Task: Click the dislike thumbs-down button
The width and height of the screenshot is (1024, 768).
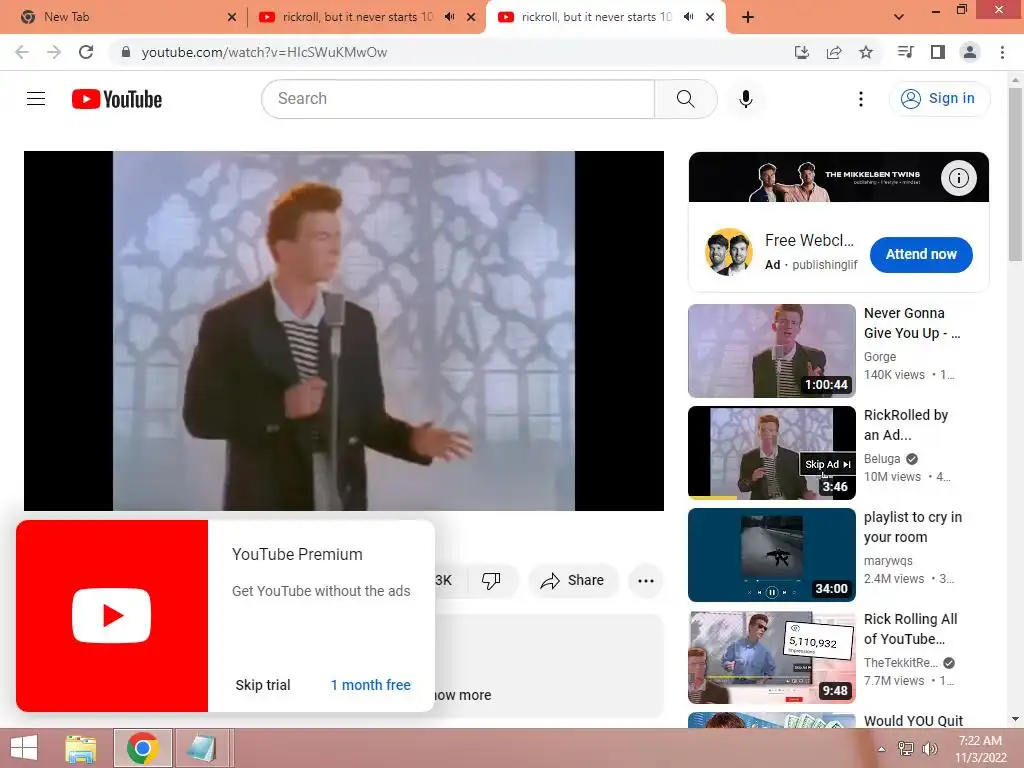Action: pos(491,580)
